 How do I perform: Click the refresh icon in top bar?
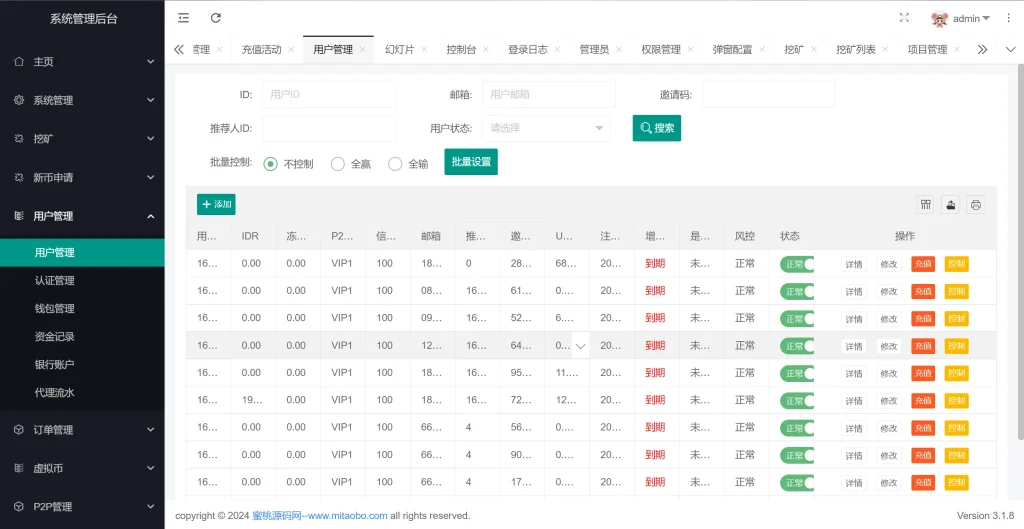pos(216,18)
